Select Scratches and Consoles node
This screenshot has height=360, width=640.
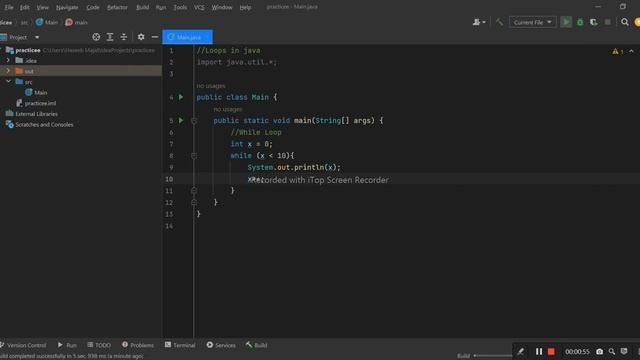point(40,124)
